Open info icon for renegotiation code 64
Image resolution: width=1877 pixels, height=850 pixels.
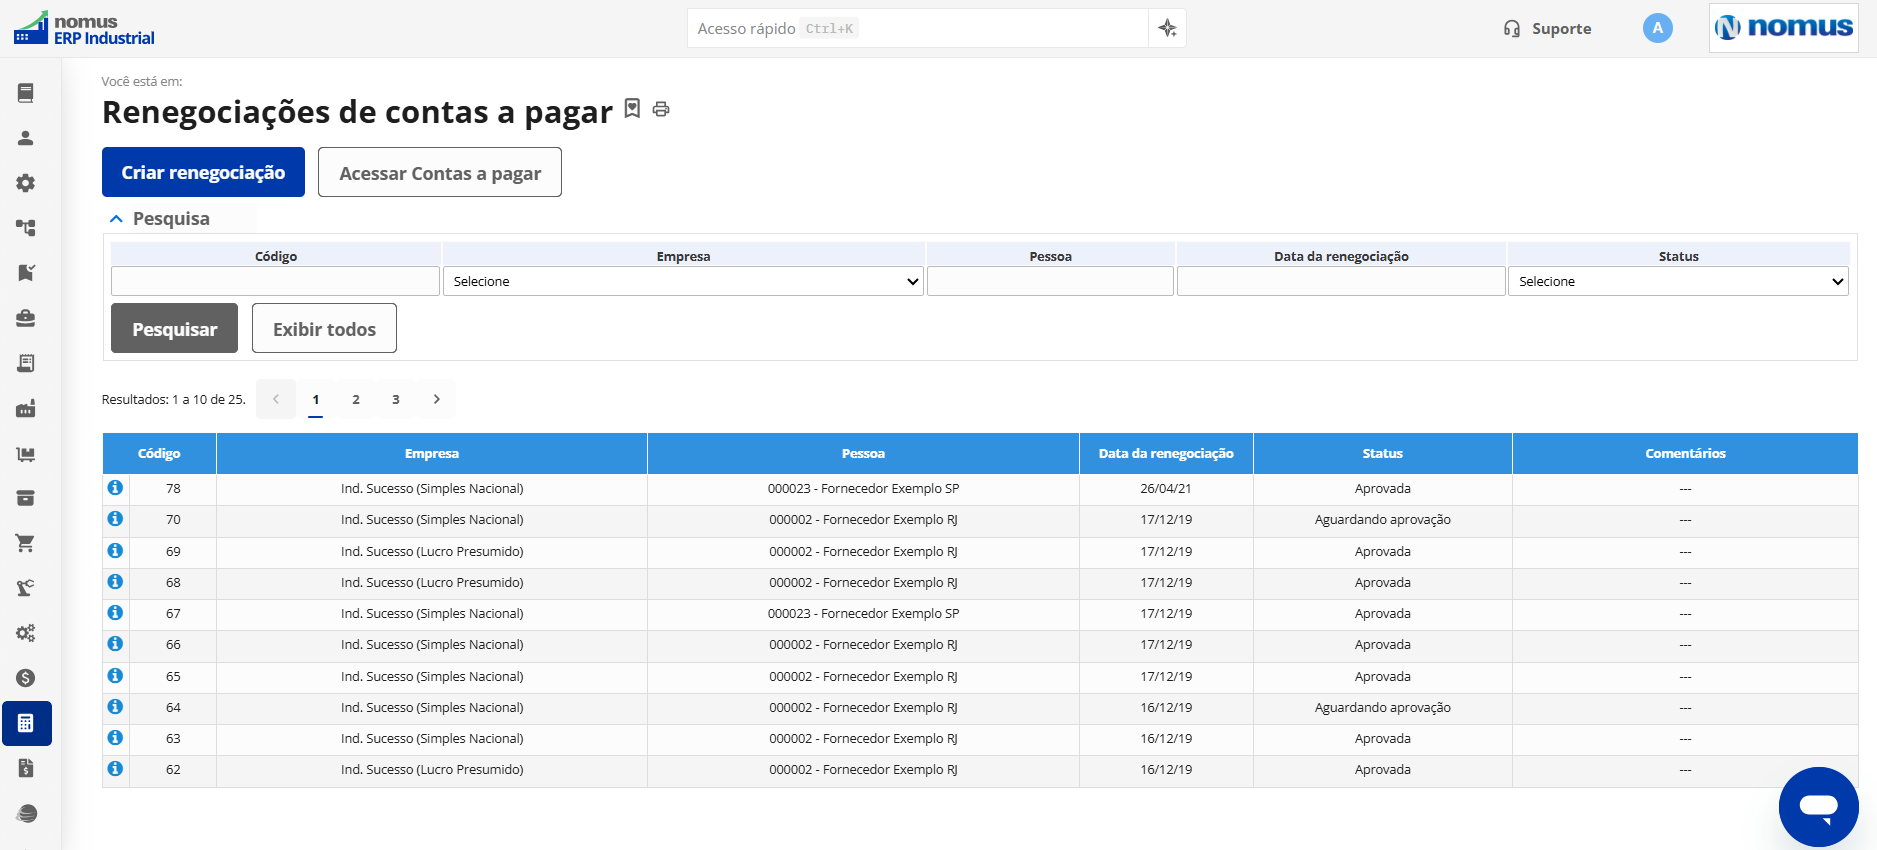(116, 707)
